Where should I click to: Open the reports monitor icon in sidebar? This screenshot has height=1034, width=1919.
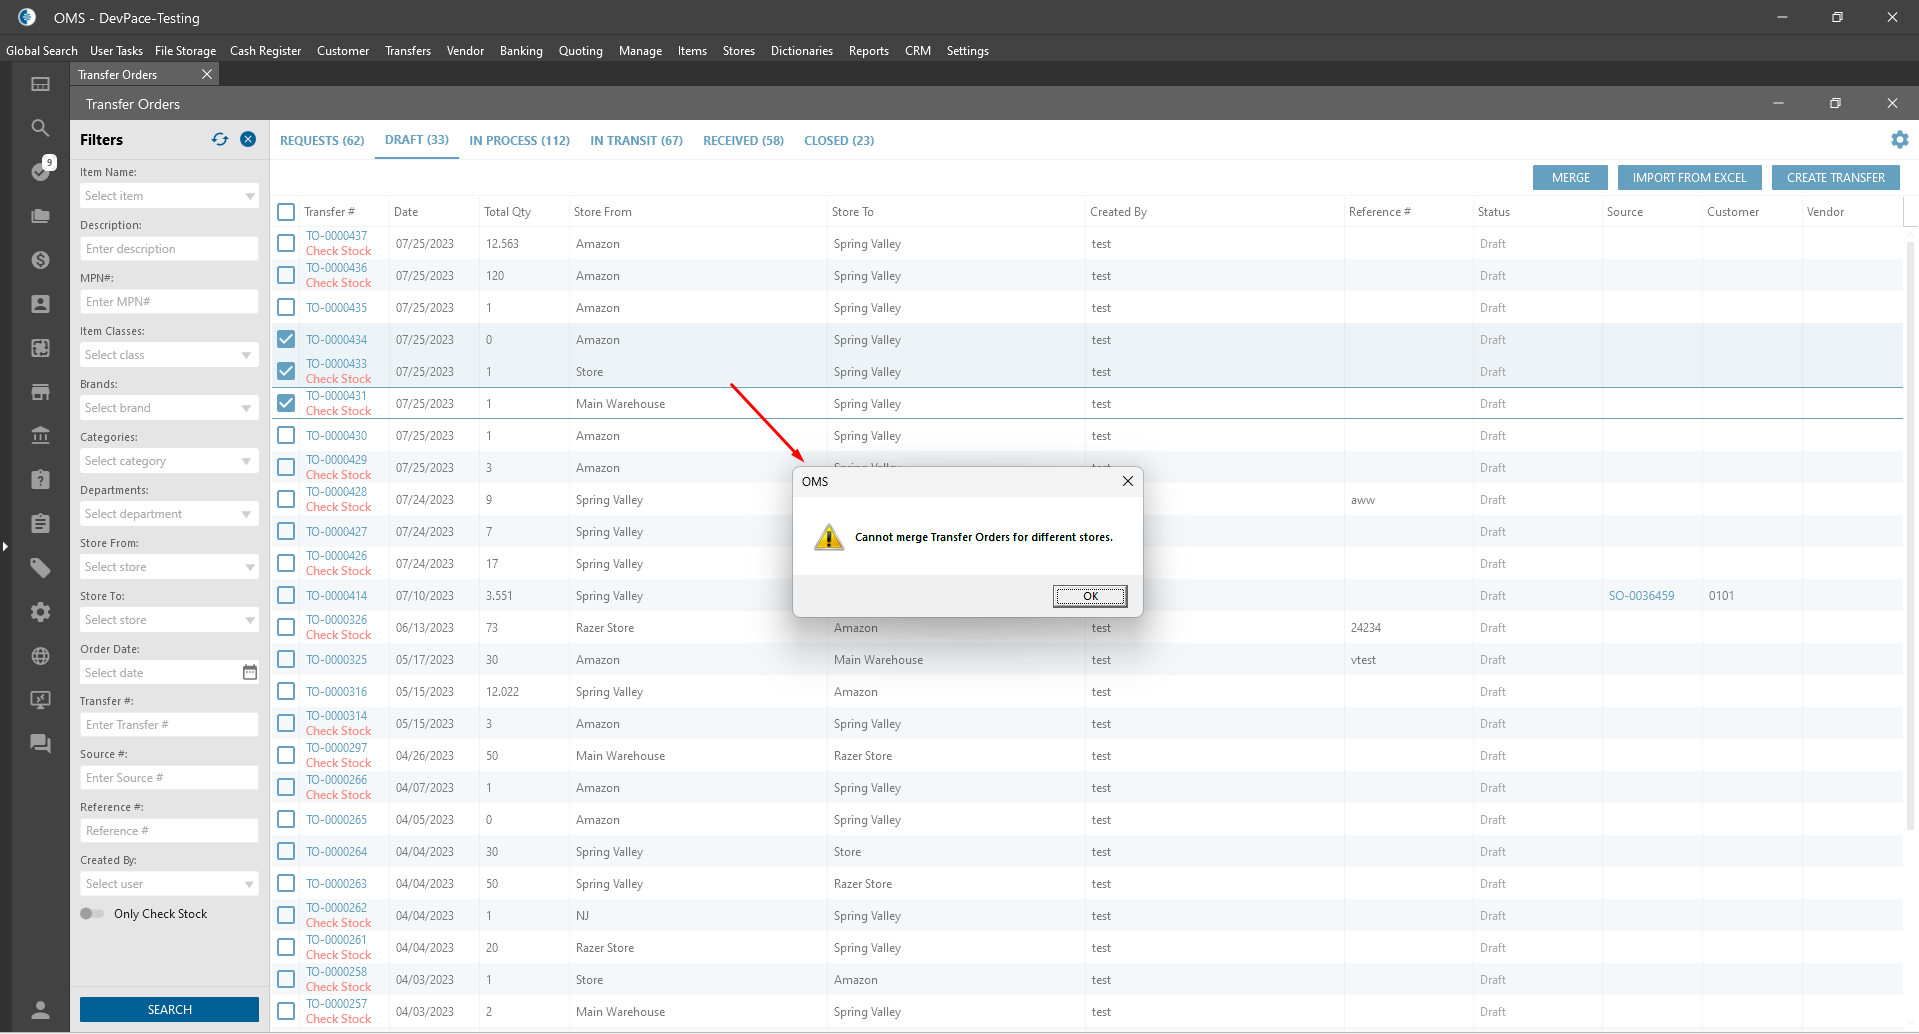point(40,700)
